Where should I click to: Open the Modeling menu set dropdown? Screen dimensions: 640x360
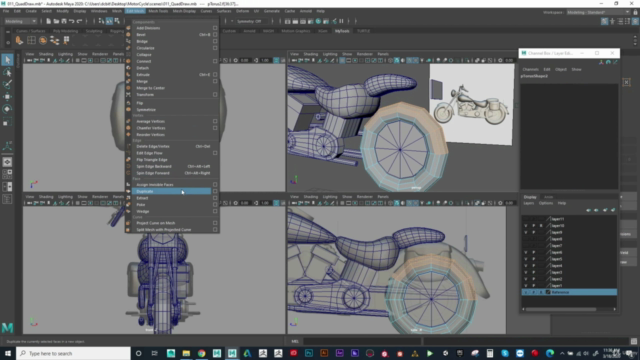click(20, 21)
